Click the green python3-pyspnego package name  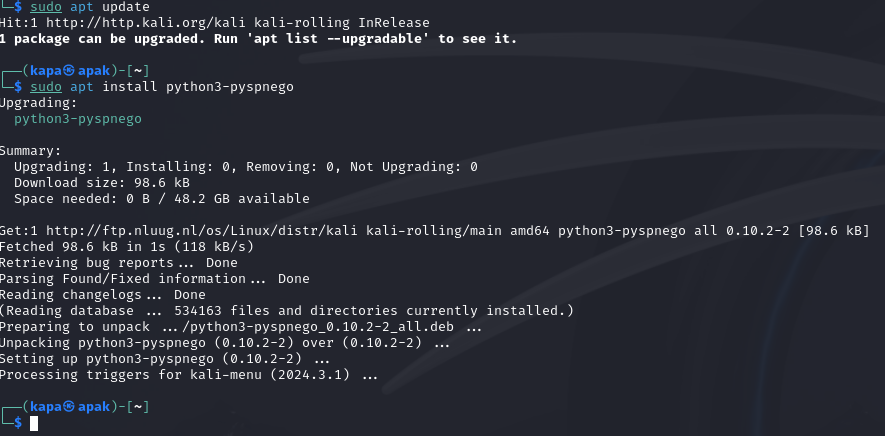pyautogui.click(x=78, y=118)
